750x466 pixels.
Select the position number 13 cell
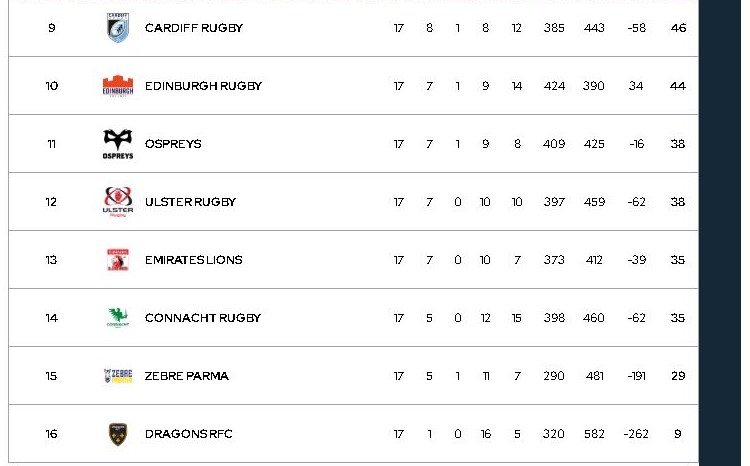tap(52, 260)
